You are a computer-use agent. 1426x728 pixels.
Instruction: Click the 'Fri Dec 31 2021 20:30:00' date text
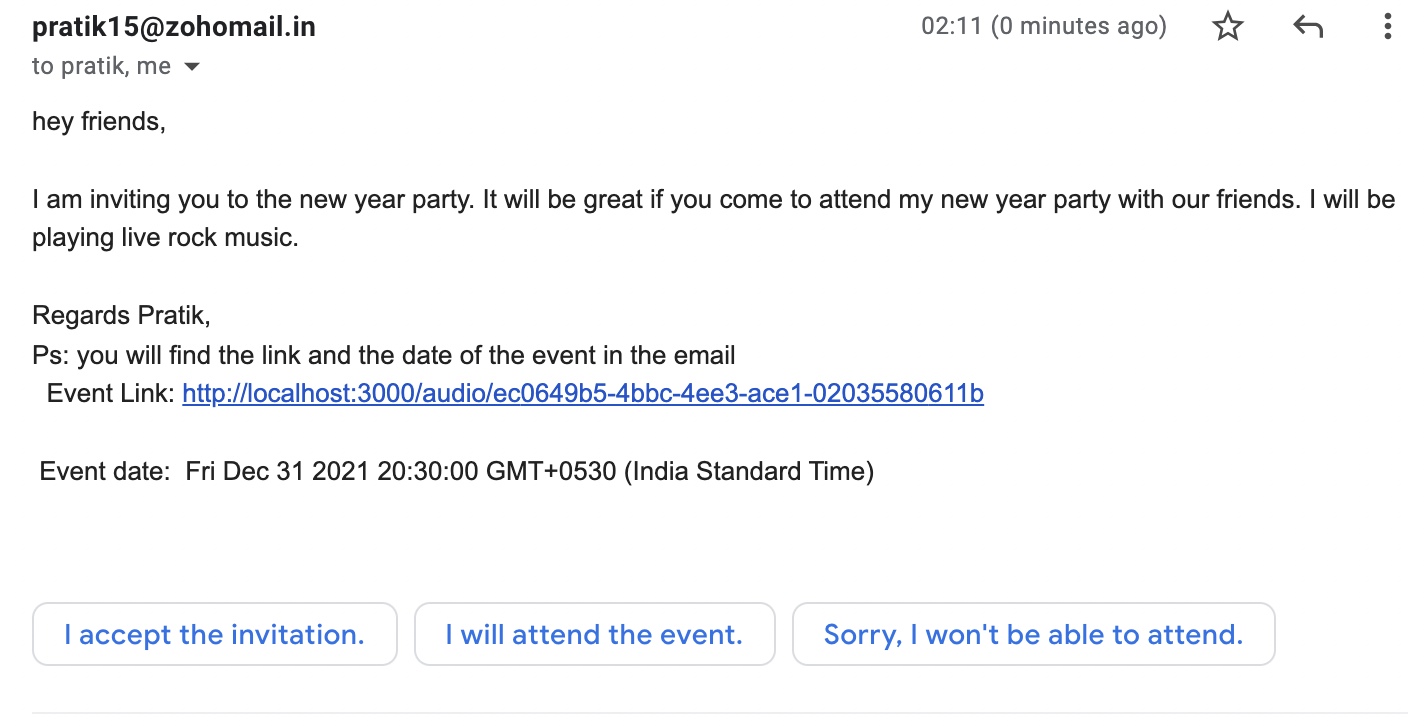[332, 471]
